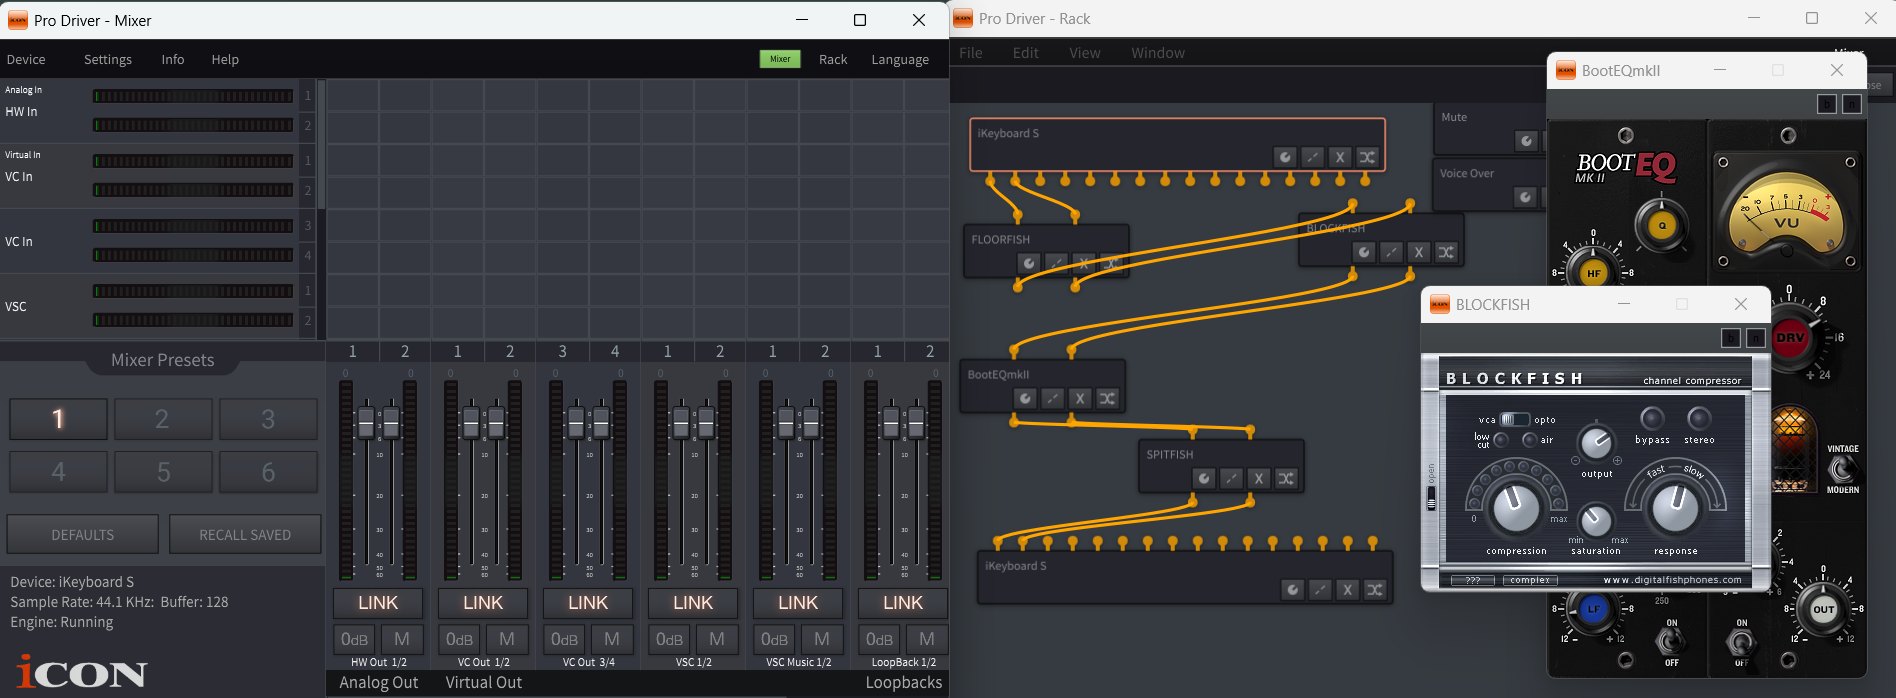The width and height of the screenshot is (1896, 698).
Task: Open the Settings menu in Mixer
Action: tap(108, 60)
